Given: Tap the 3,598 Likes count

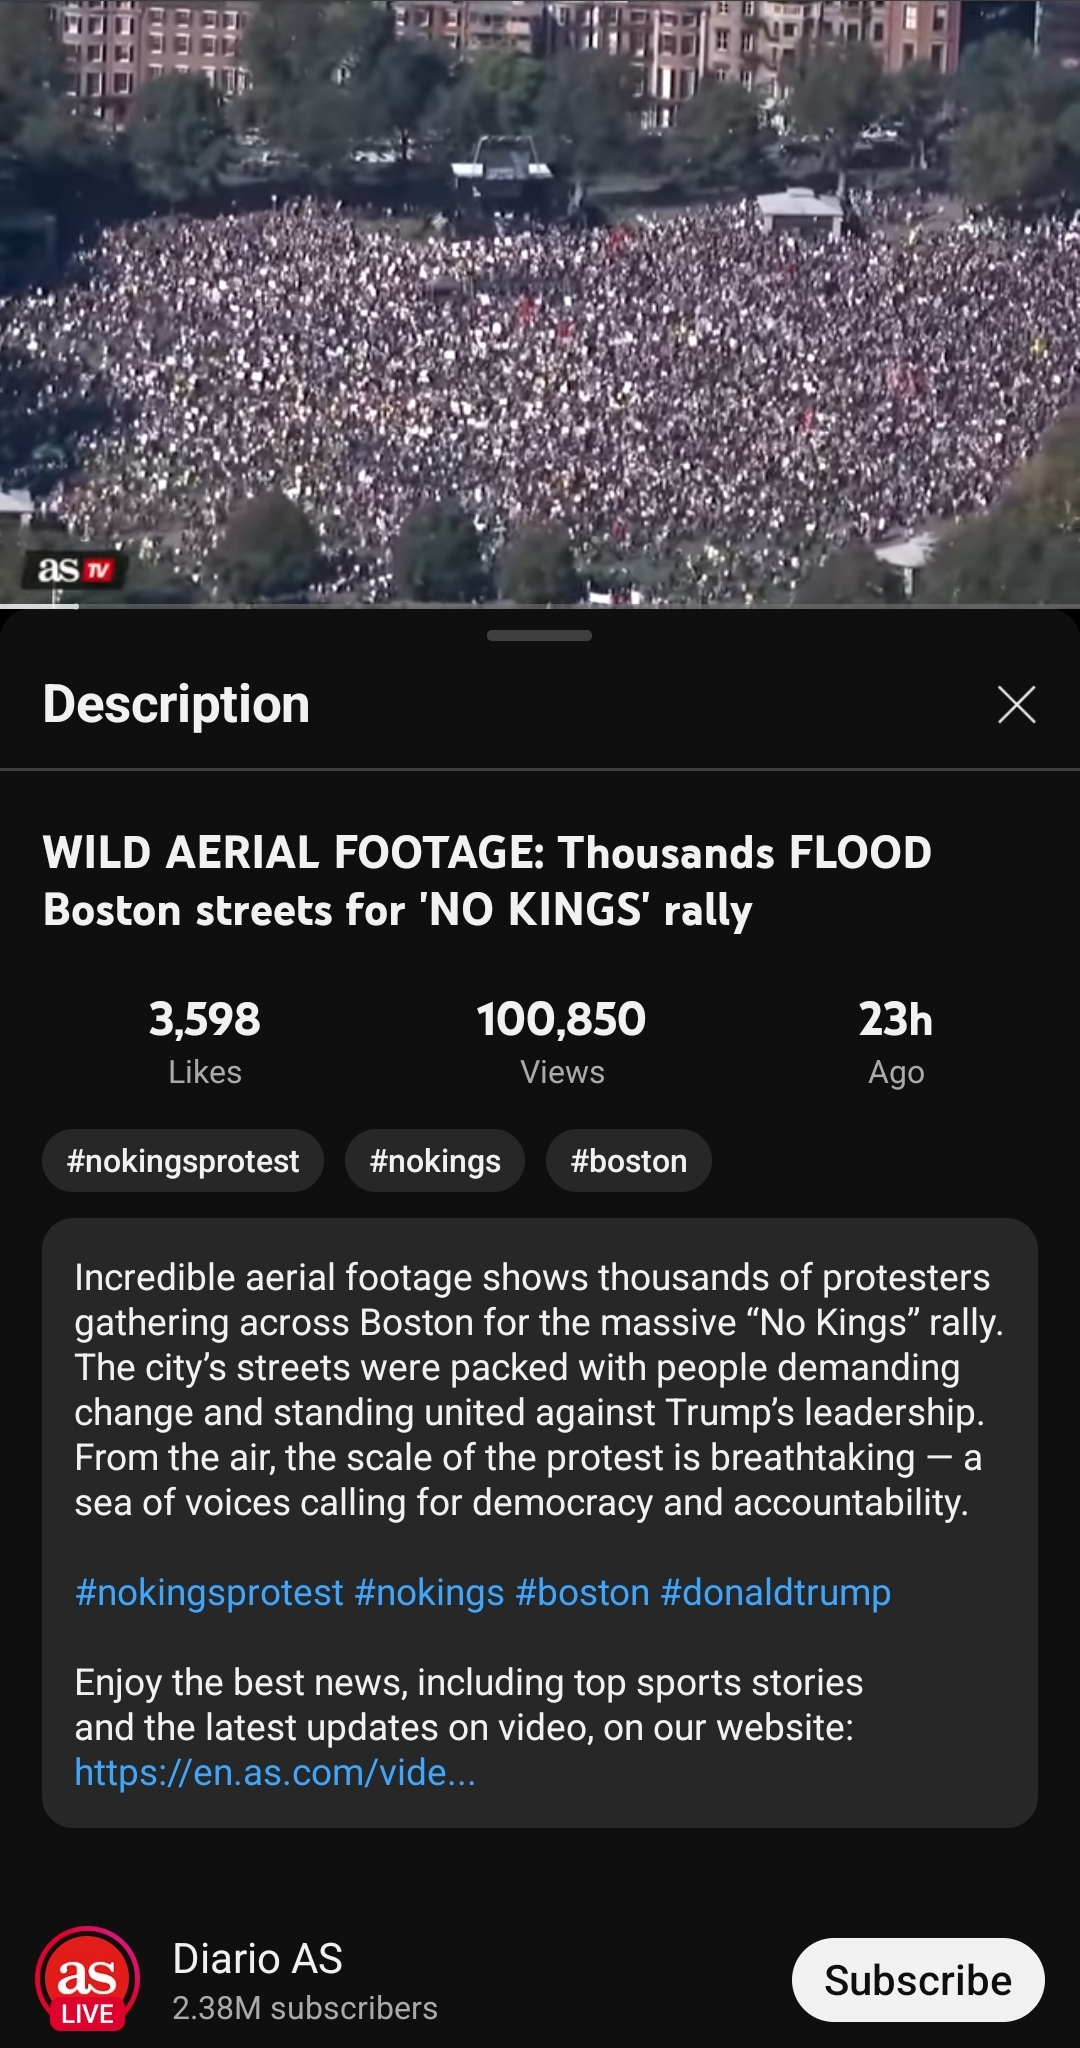Looking at the screenshot, I should point(205,1040).
